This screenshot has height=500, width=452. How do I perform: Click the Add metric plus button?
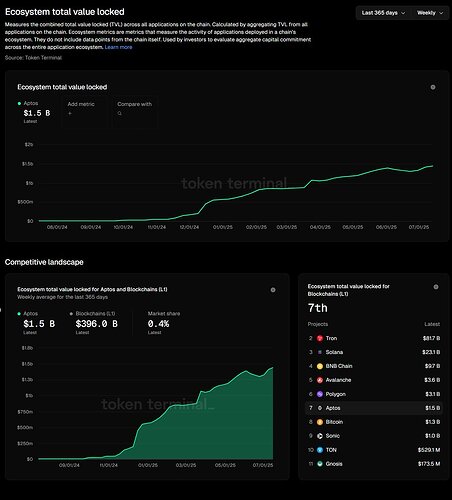pyautogui.click(x=70, y=114)
